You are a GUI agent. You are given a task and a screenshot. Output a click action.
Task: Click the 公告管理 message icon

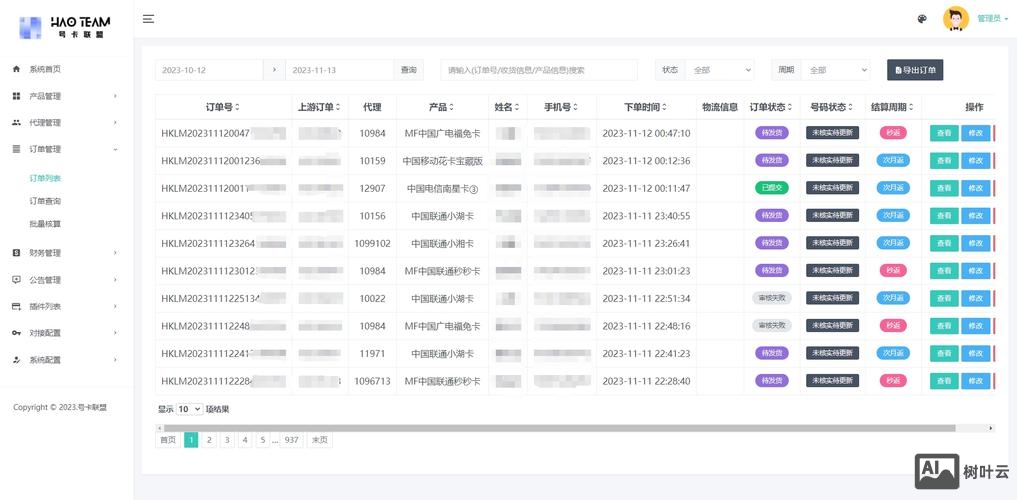click(x=17, y=280)
